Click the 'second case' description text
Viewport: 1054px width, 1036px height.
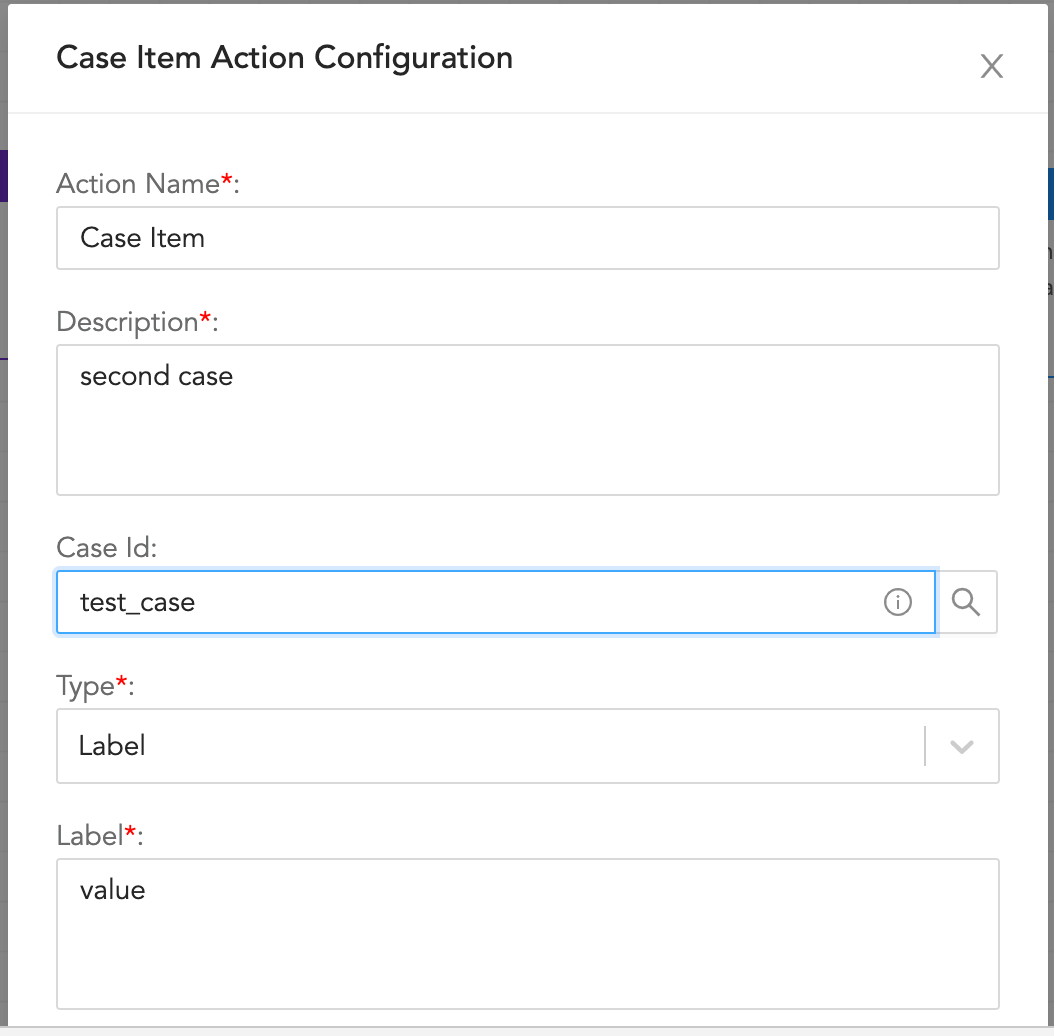coord(156,376)
